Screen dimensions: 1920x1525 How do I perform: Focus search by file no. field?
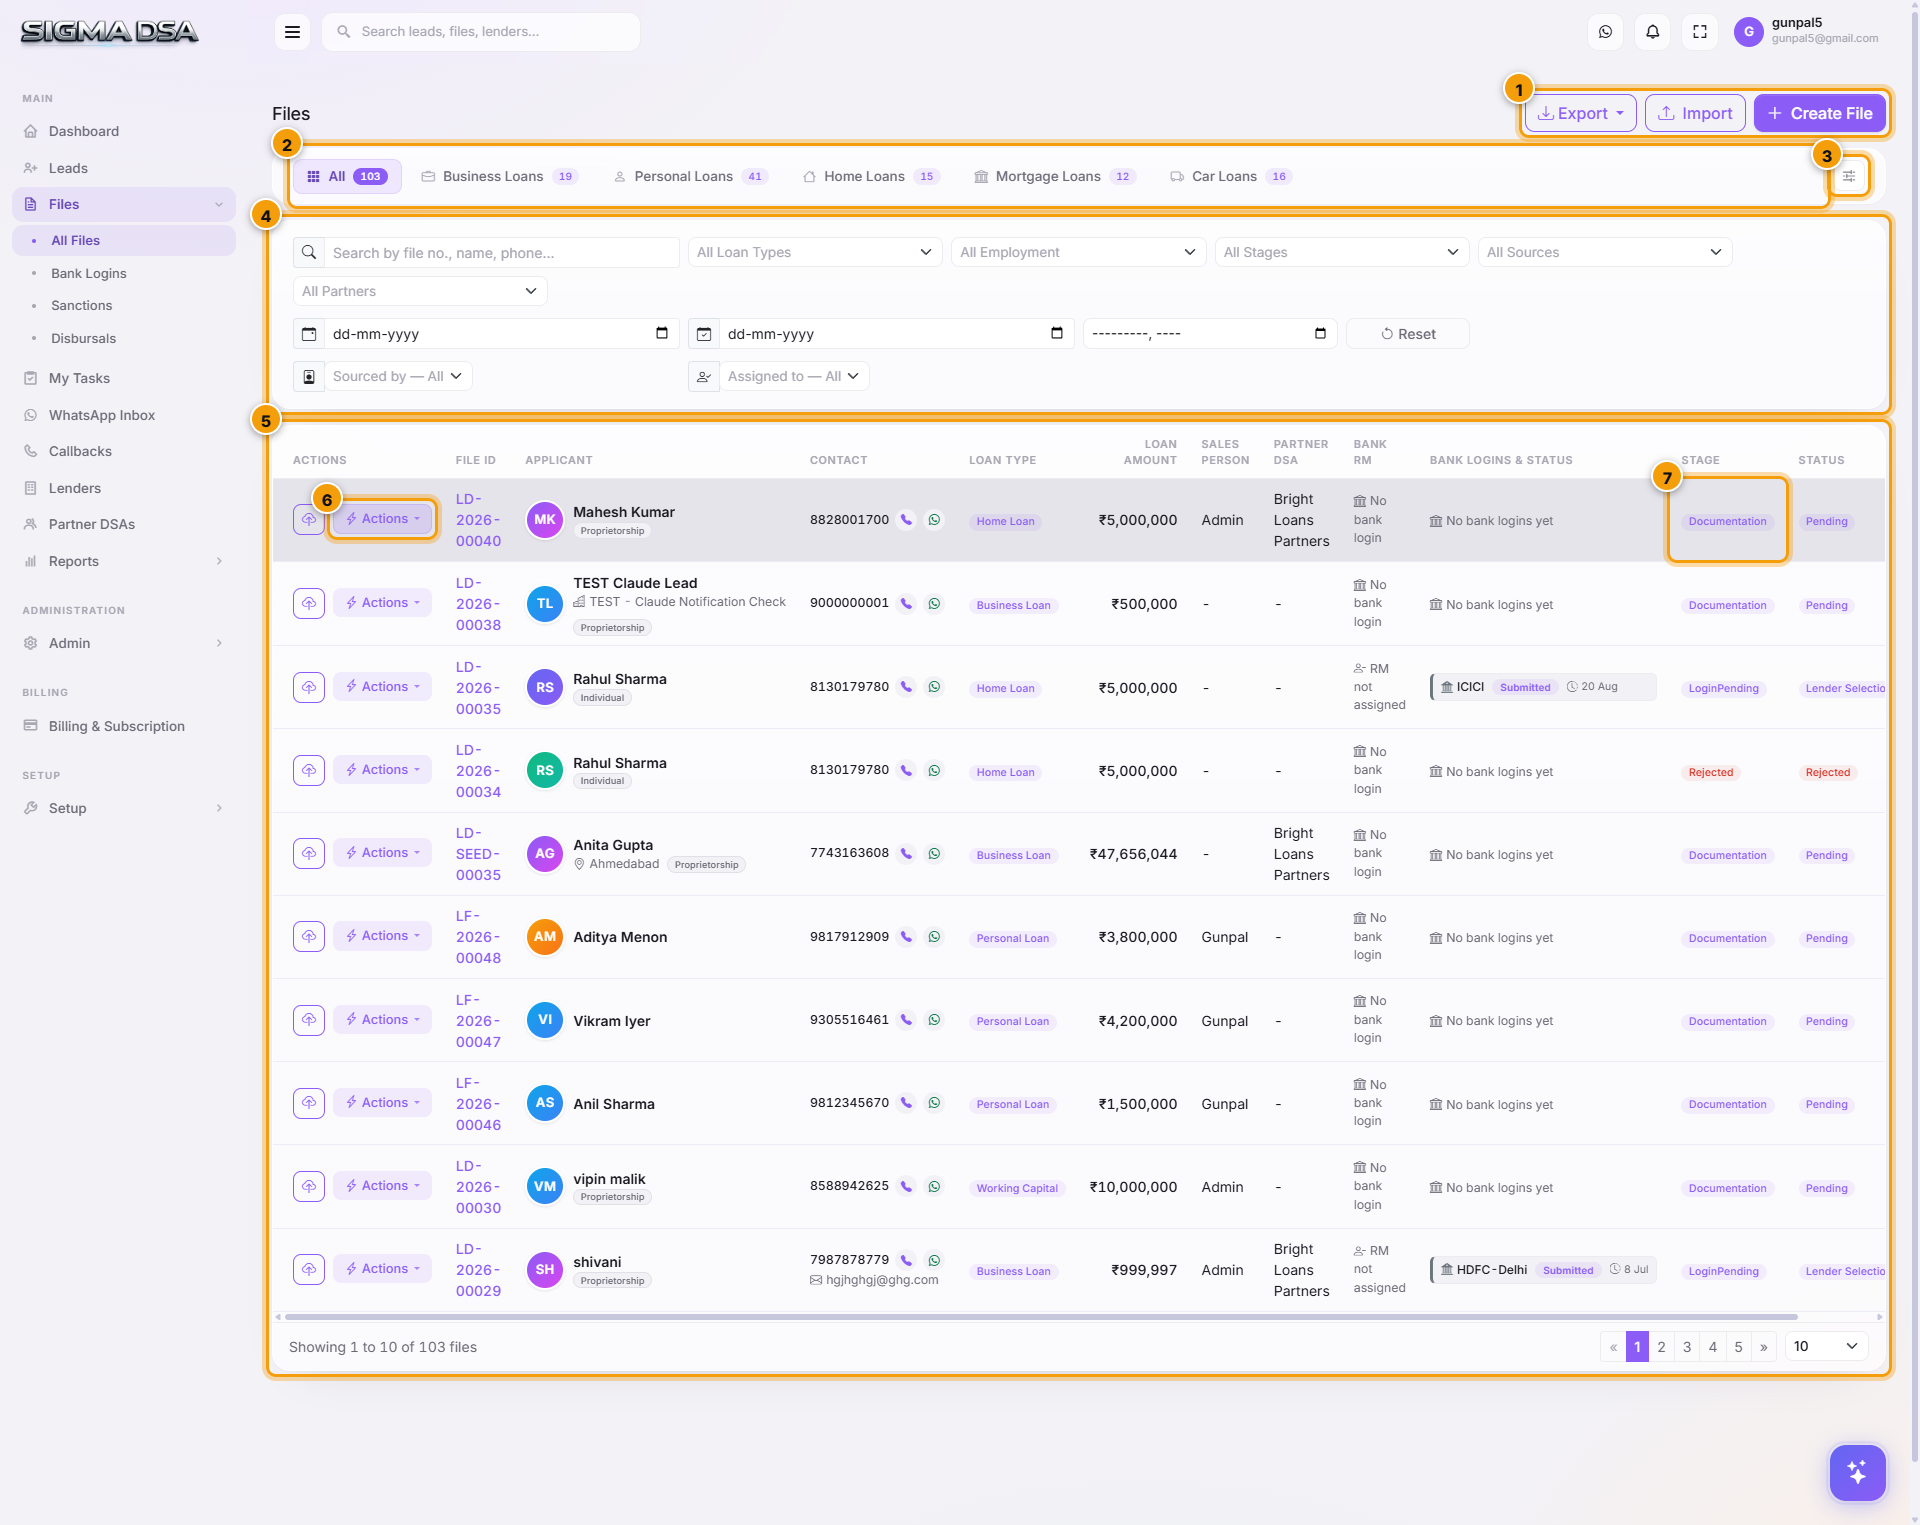[x=503, y=252]
